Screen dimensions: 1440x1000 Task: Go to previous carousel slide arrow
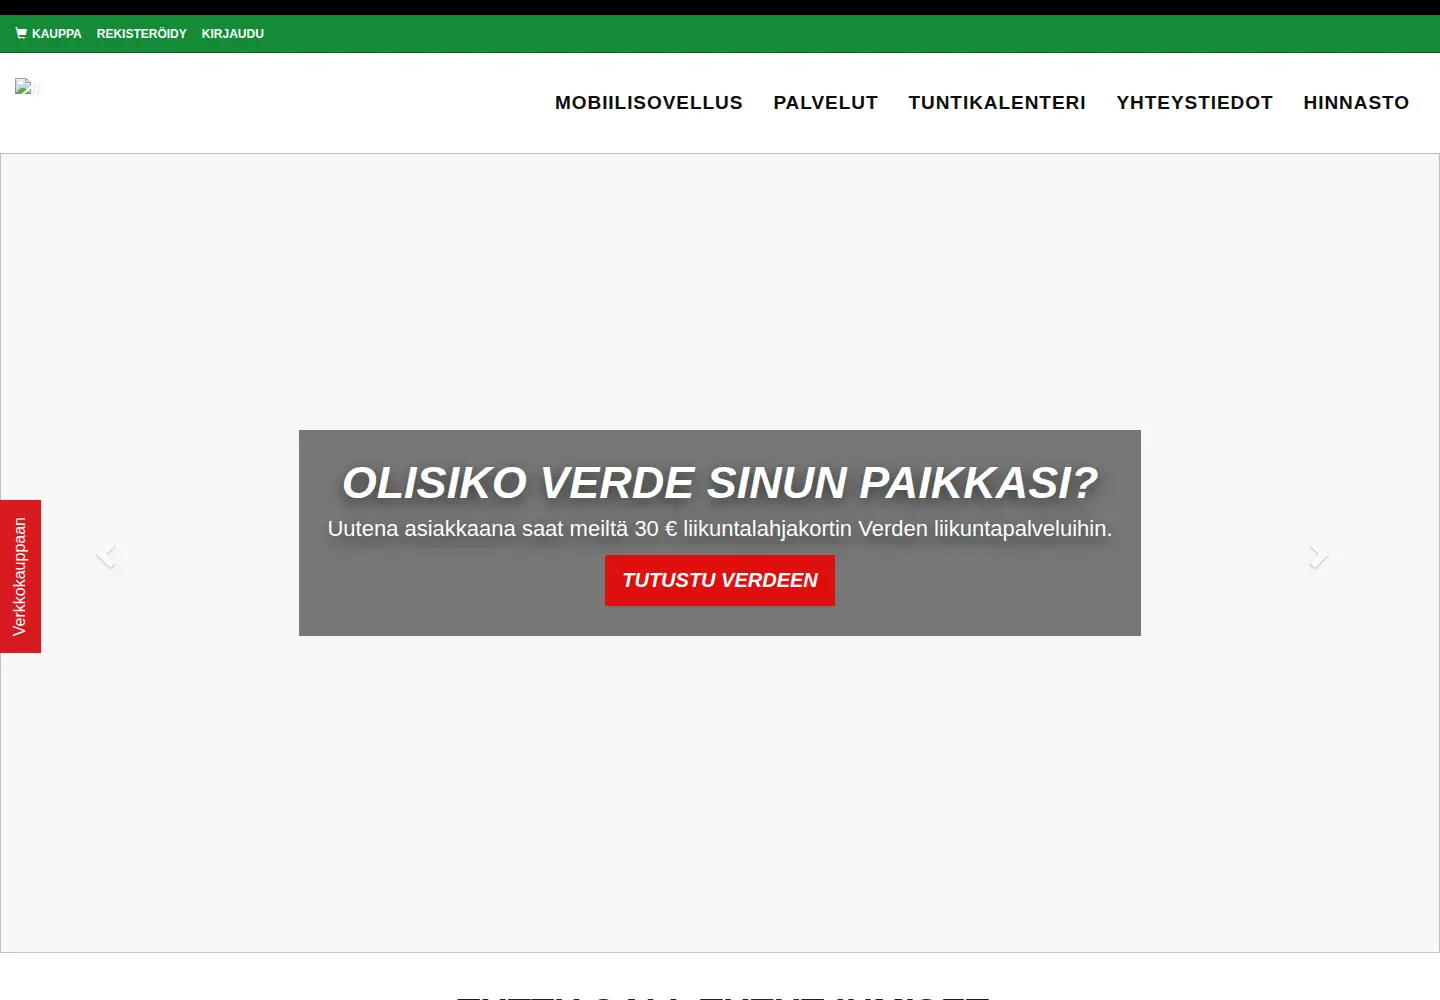pos(106,555)
